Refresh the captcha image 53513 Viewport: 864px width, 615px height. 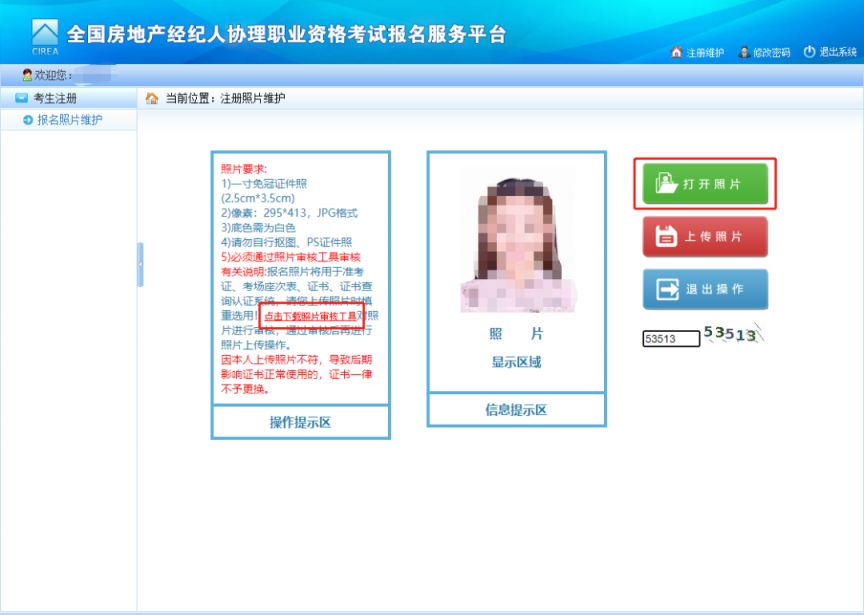733,334
